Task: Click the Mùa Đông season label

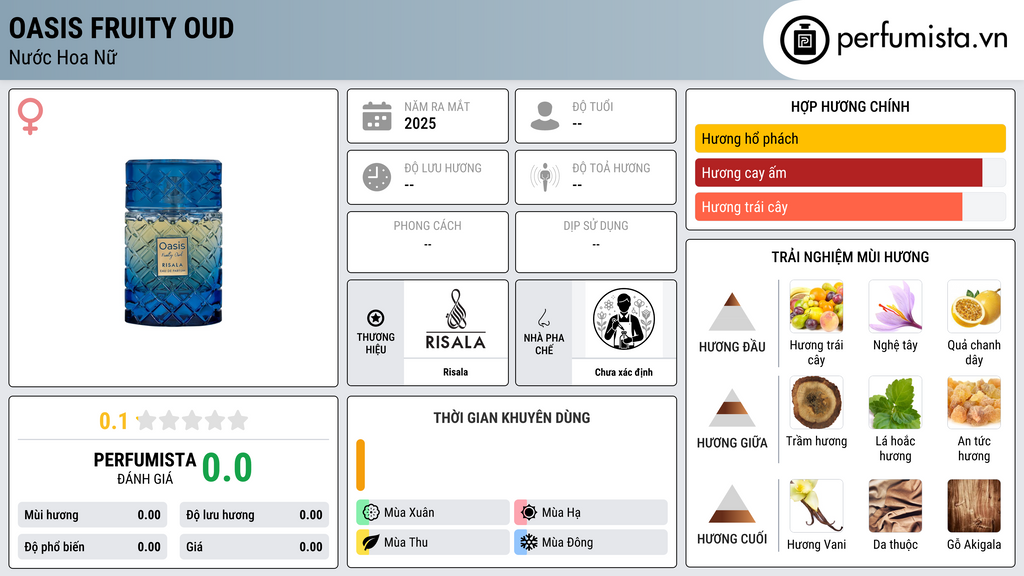Action: tap(568, 542)
